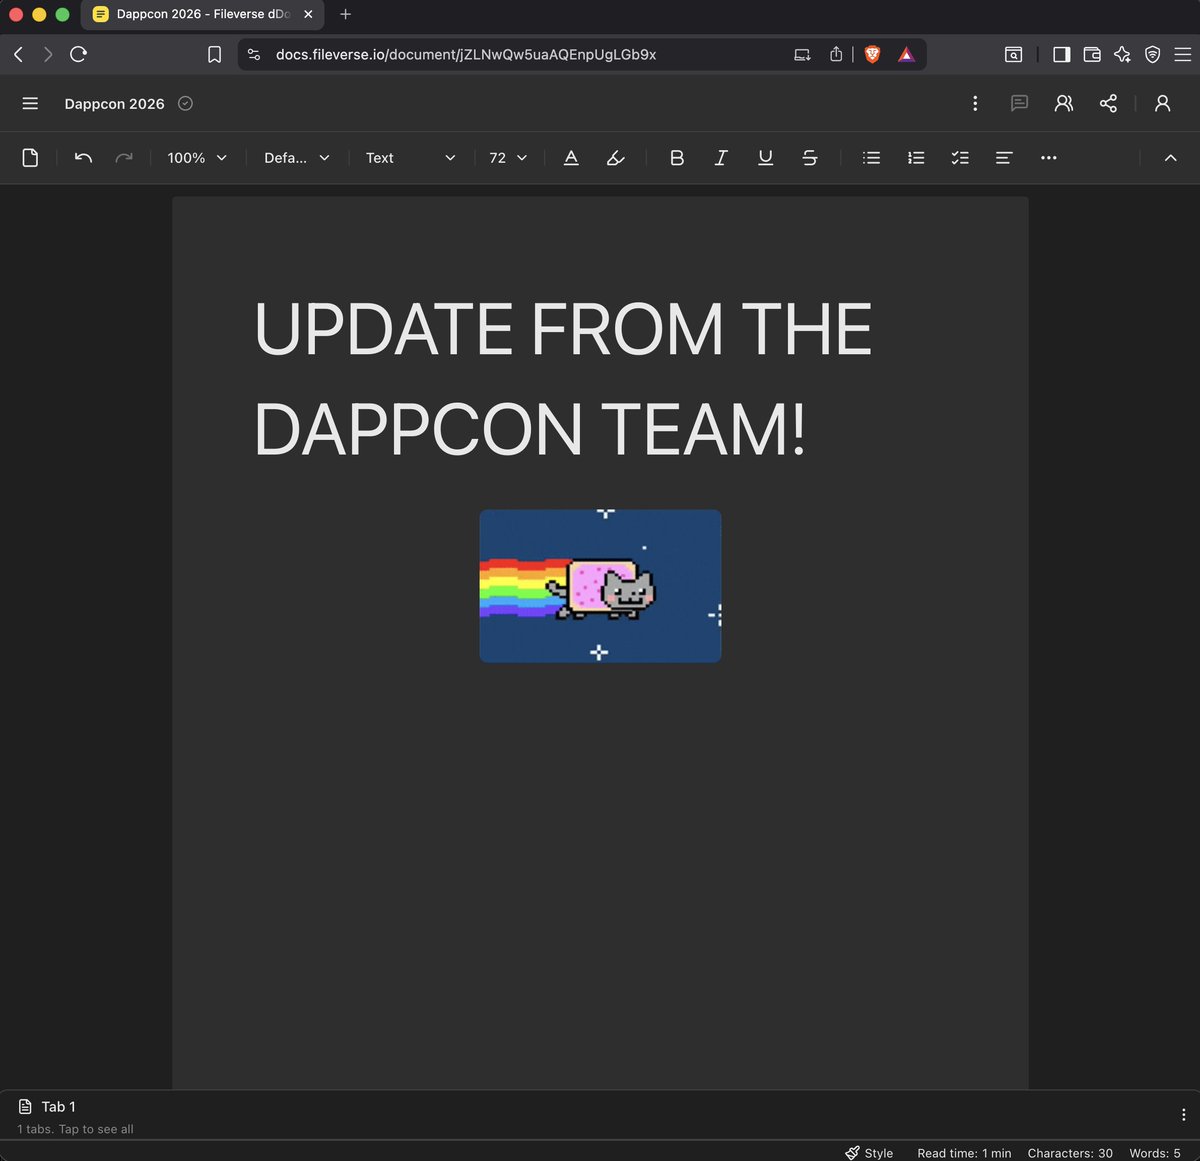Image resolution: width=1200 pixels, height=1161 pixels.
Task: Close the Dappcon 2026 browser tab
Action: pyautogui.click(x=308, y=14)
